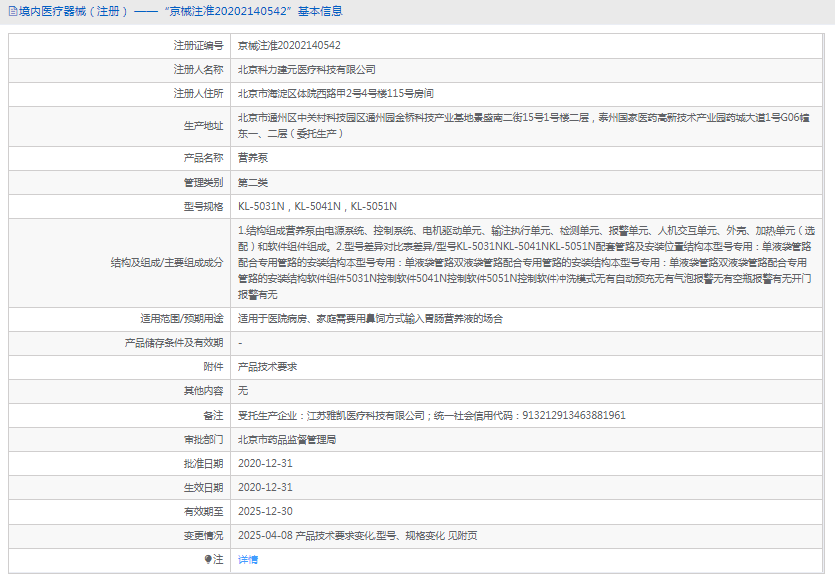The width and height of the screenshot is (835, 577).
Task: Click the expiry date 2025-12-30
Action: (x=265, y=512)
